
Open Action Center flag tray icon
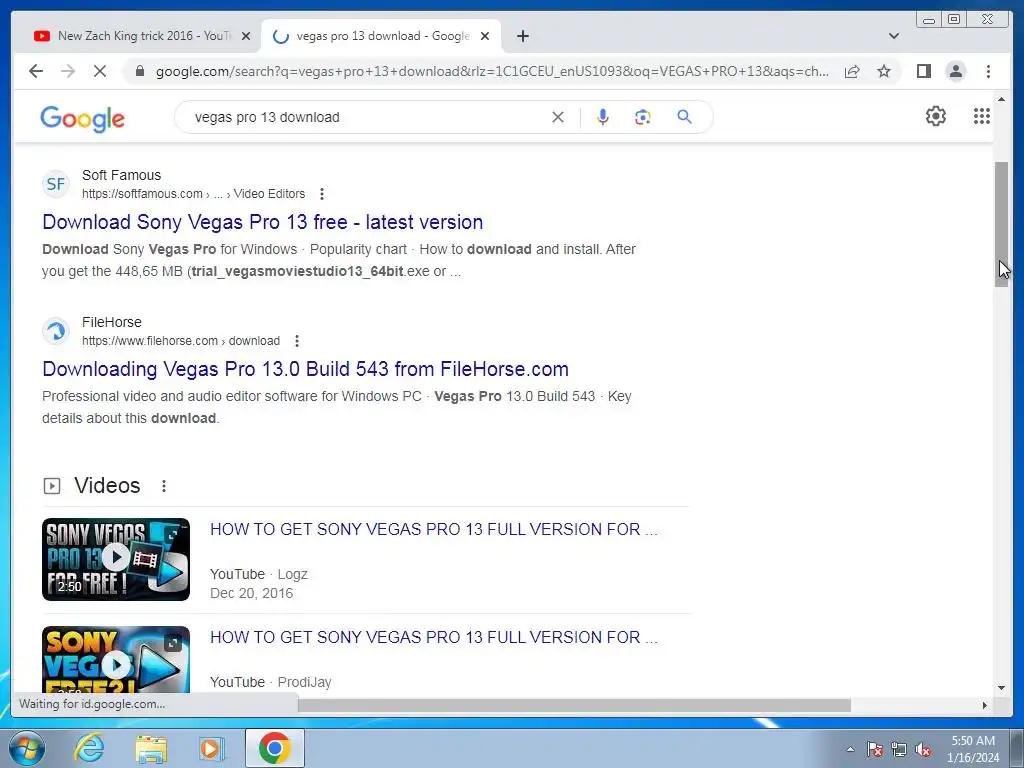click(x=875, y=749)
